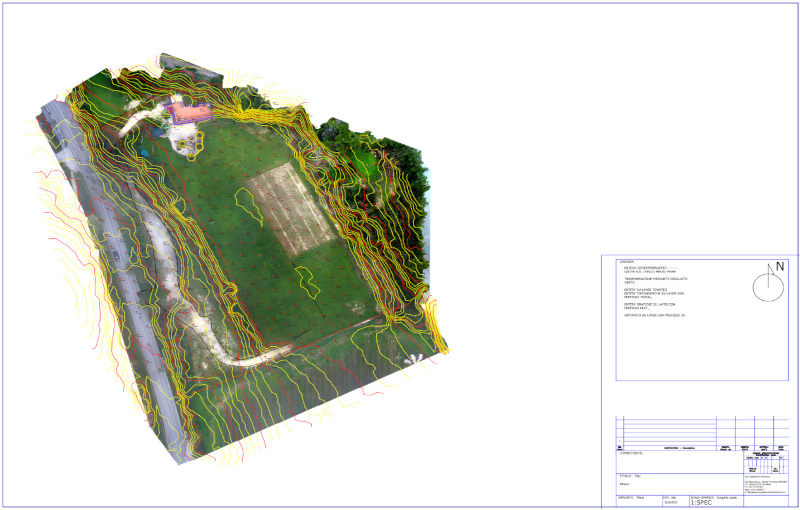Click the 'IMPIANTO - Plant' label

(631, 497)
